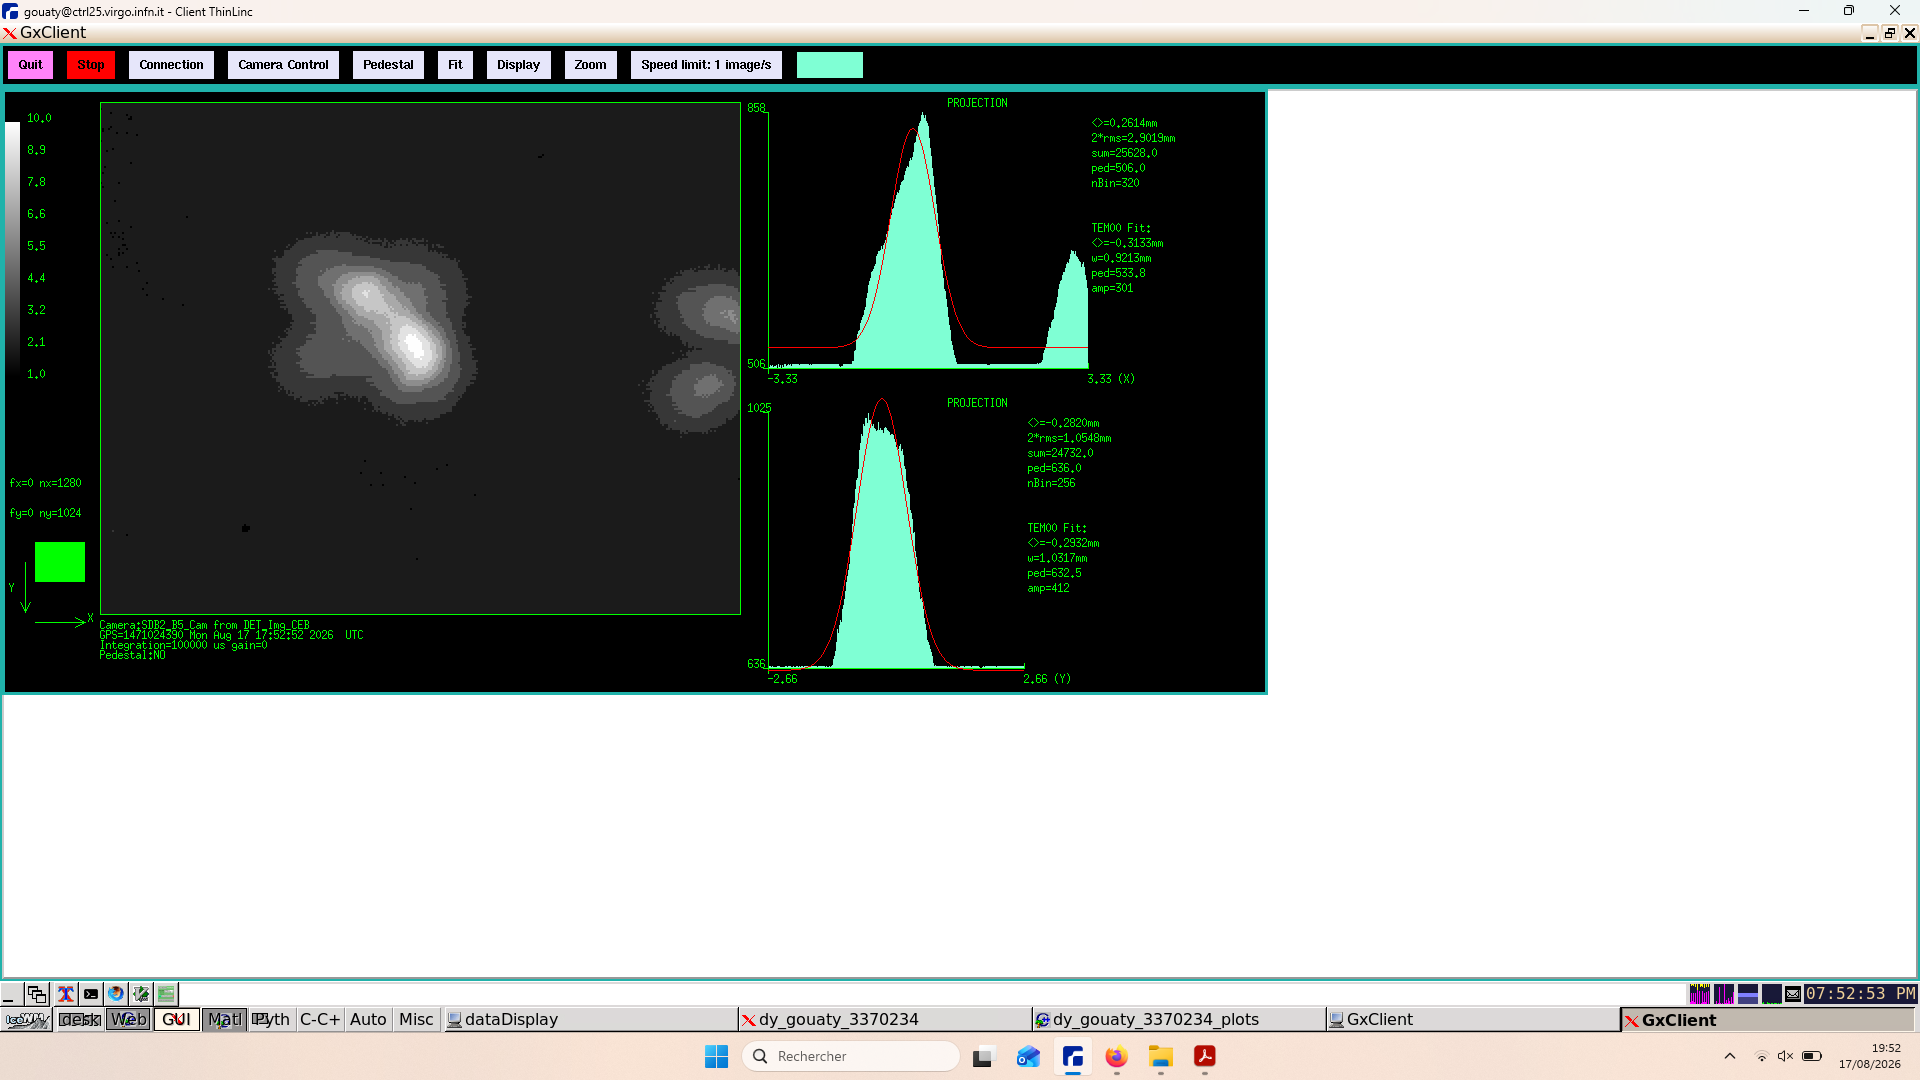Click the GxClient inner window X icon
The image size is (1920, 1080).
click(x=10, y=33)
